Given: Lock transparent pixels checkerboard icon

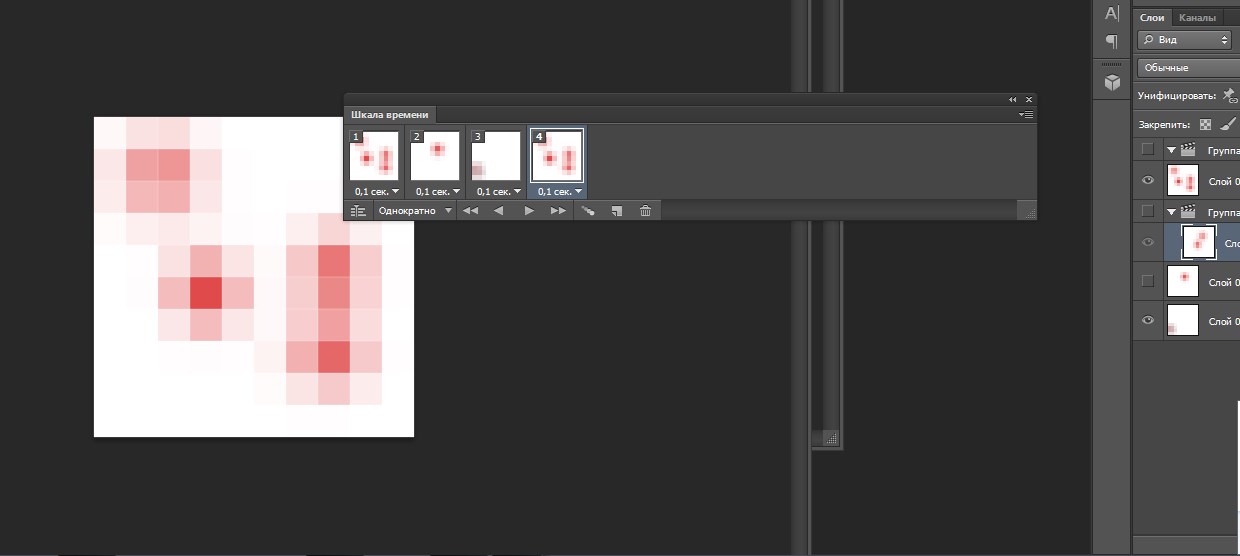Looking at the screenshot, I should coord(1205,125).
